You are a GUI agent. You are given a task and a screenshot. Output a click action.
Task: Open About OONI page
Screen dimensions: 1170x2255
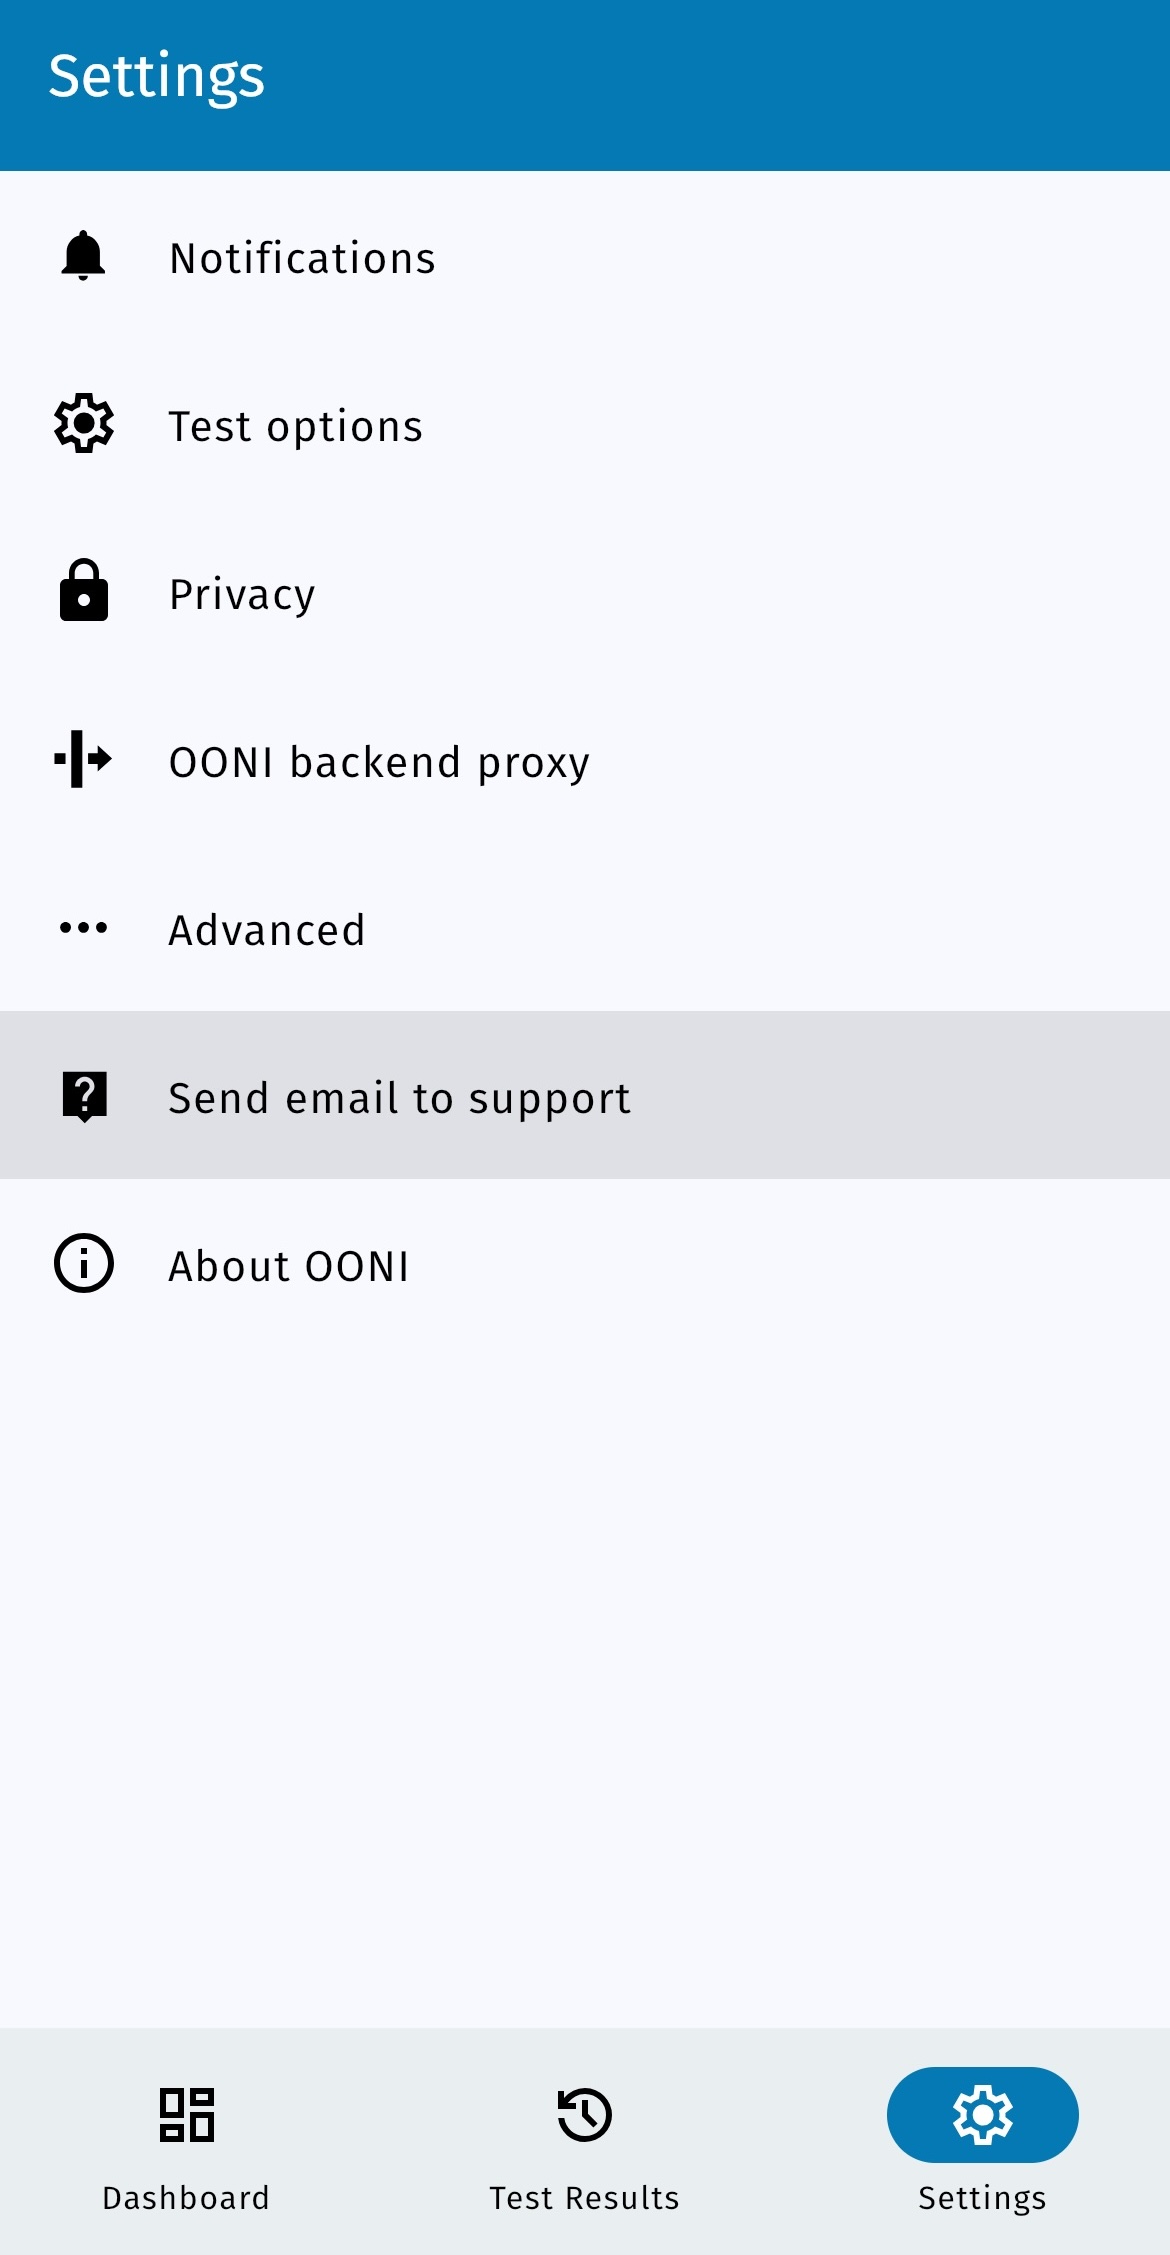(289, 1266)
